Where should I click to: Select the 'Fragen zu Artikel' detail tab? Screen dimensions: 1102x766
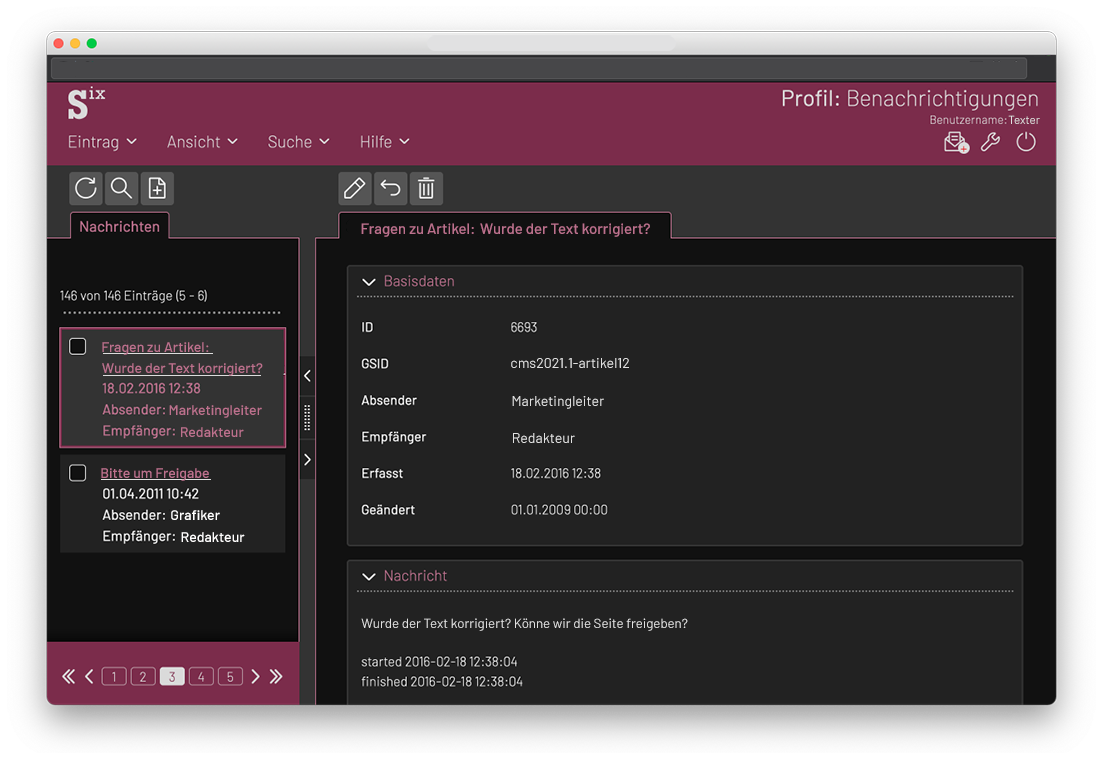point(505,228)
